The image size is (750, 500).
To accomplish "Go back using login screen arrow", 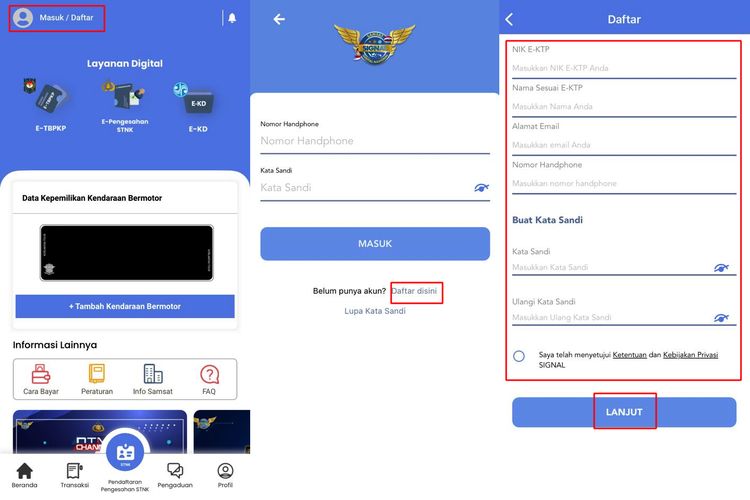I will tap(279, 19).
